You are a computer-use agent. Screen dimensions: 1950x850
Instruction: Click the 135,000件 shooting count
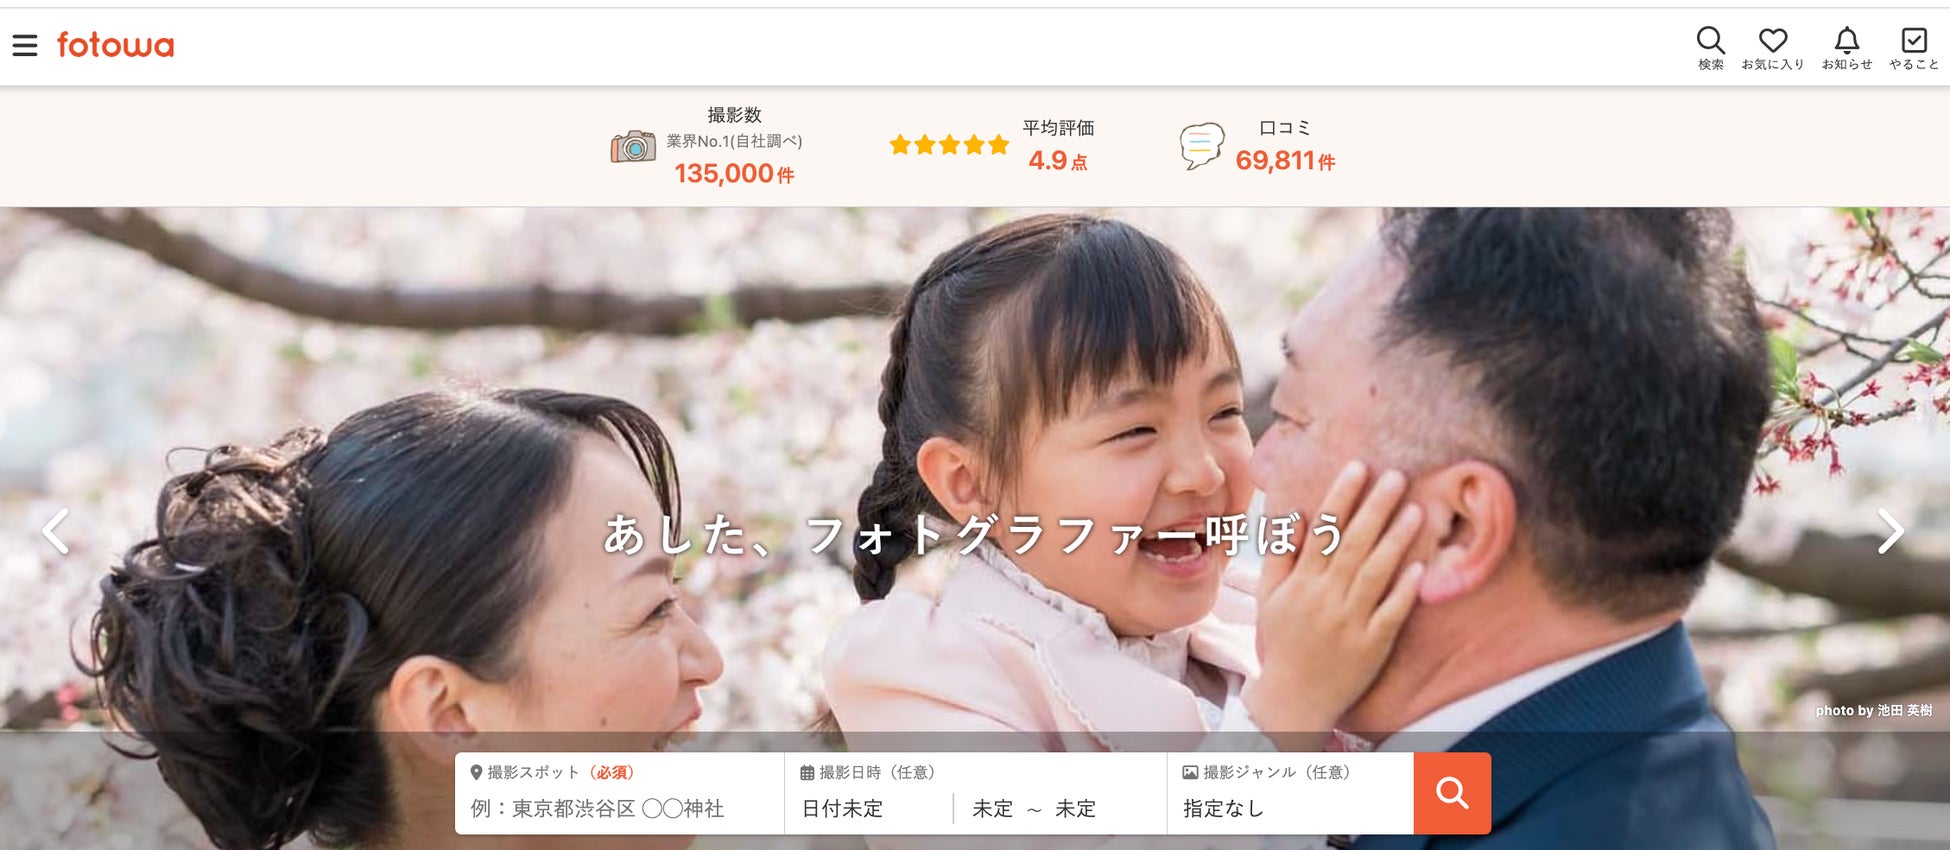tap(734, 173)
